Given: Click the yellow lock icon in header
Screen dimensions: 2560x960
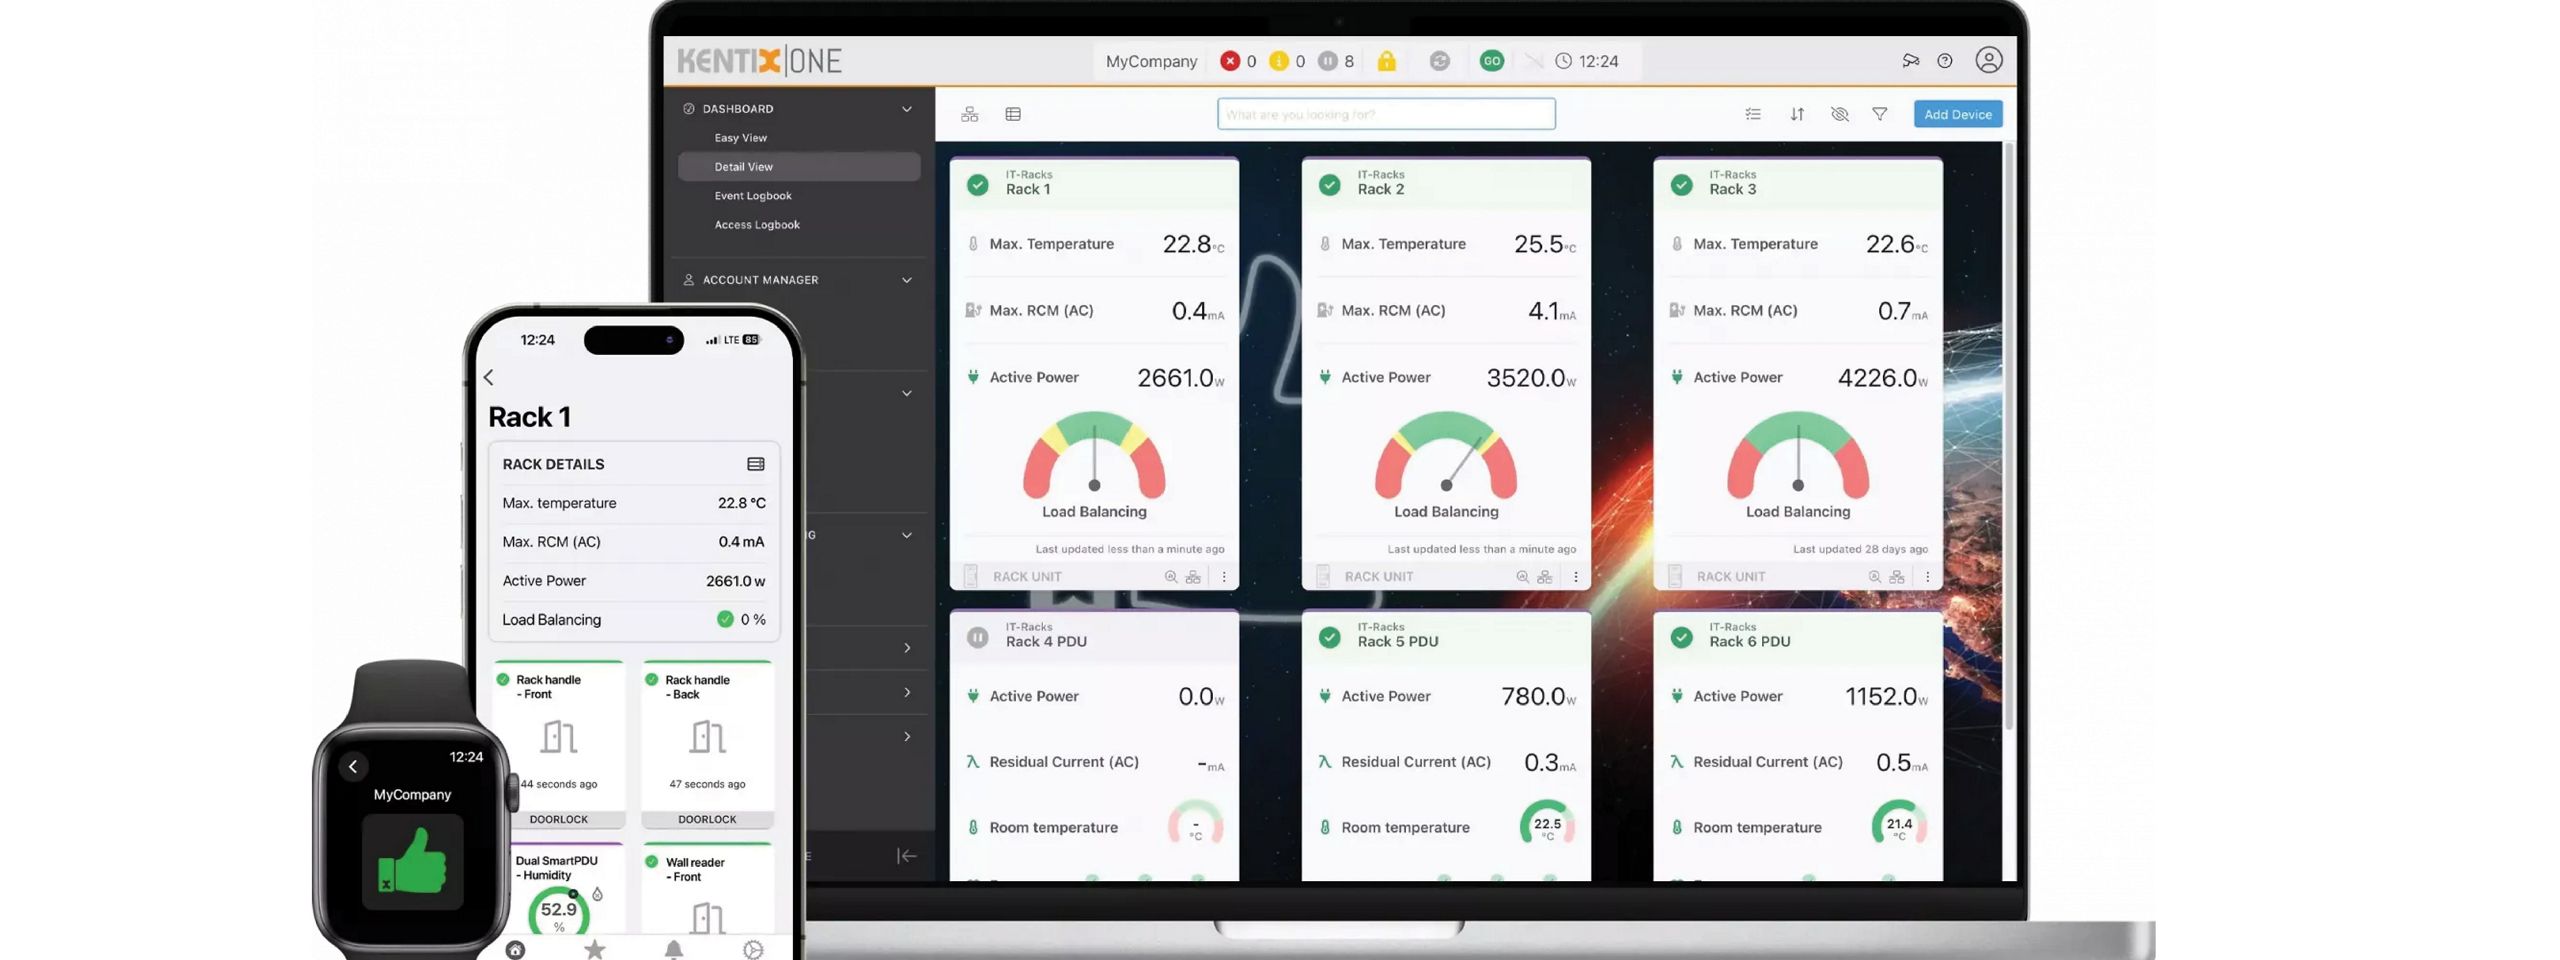Looking at the screenshot, I should pyautogui.click(x=1386, y=61).
